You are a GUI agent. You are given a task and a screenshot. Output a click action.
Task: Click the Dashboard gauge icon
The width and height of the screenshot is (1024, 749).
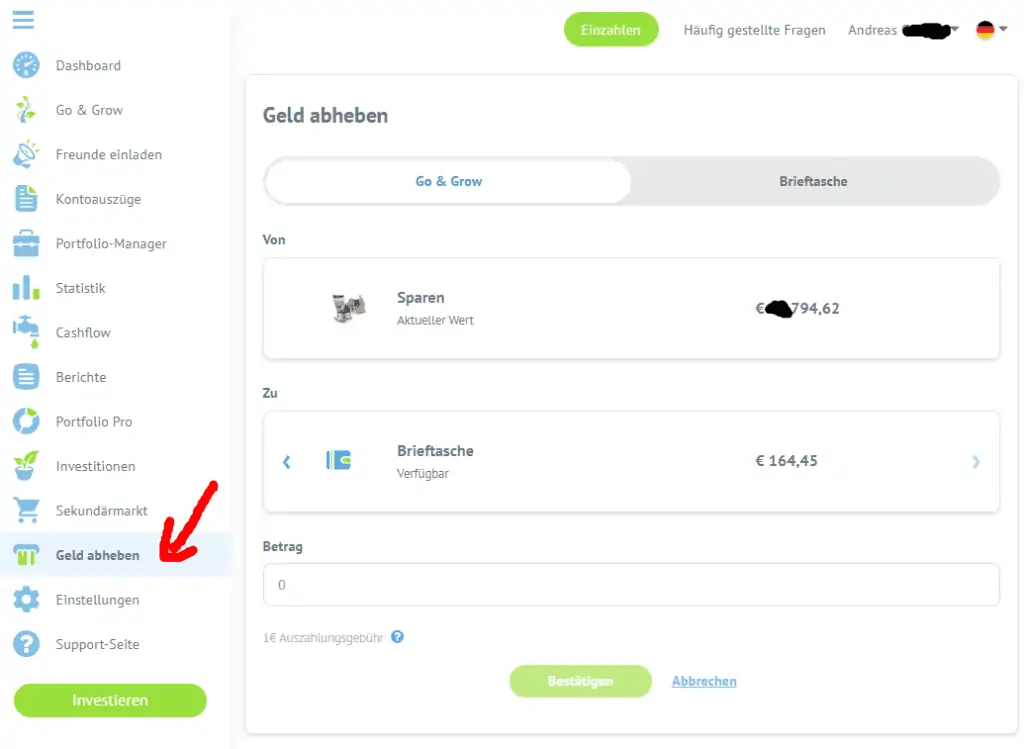click(x=26, y=65)
